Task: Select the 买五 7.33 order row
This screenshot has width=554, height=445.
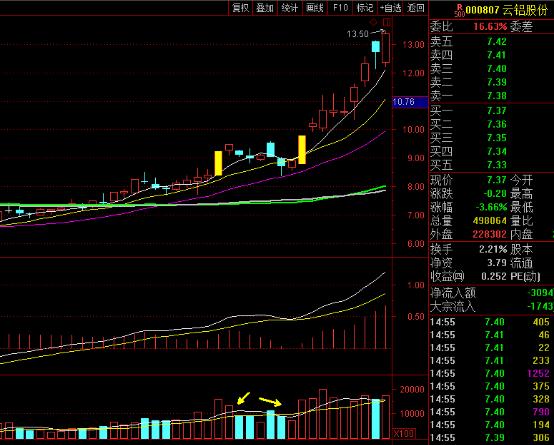Action: pos(491,165)
